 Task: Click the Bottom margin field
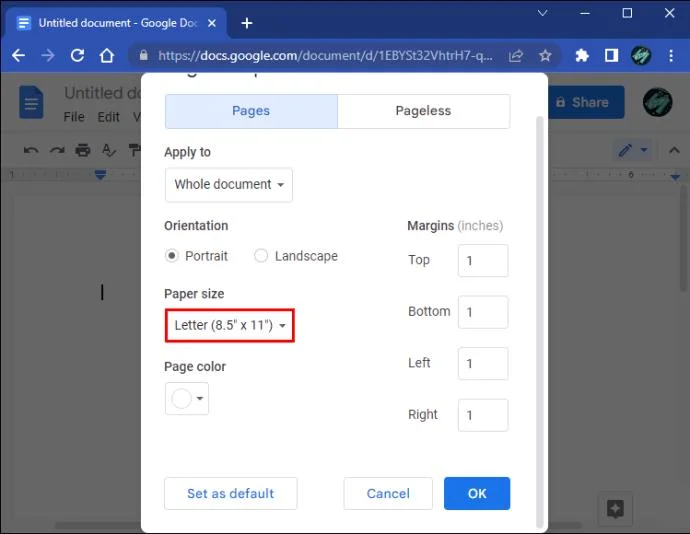pyautogui.click(x=483, y=312)
